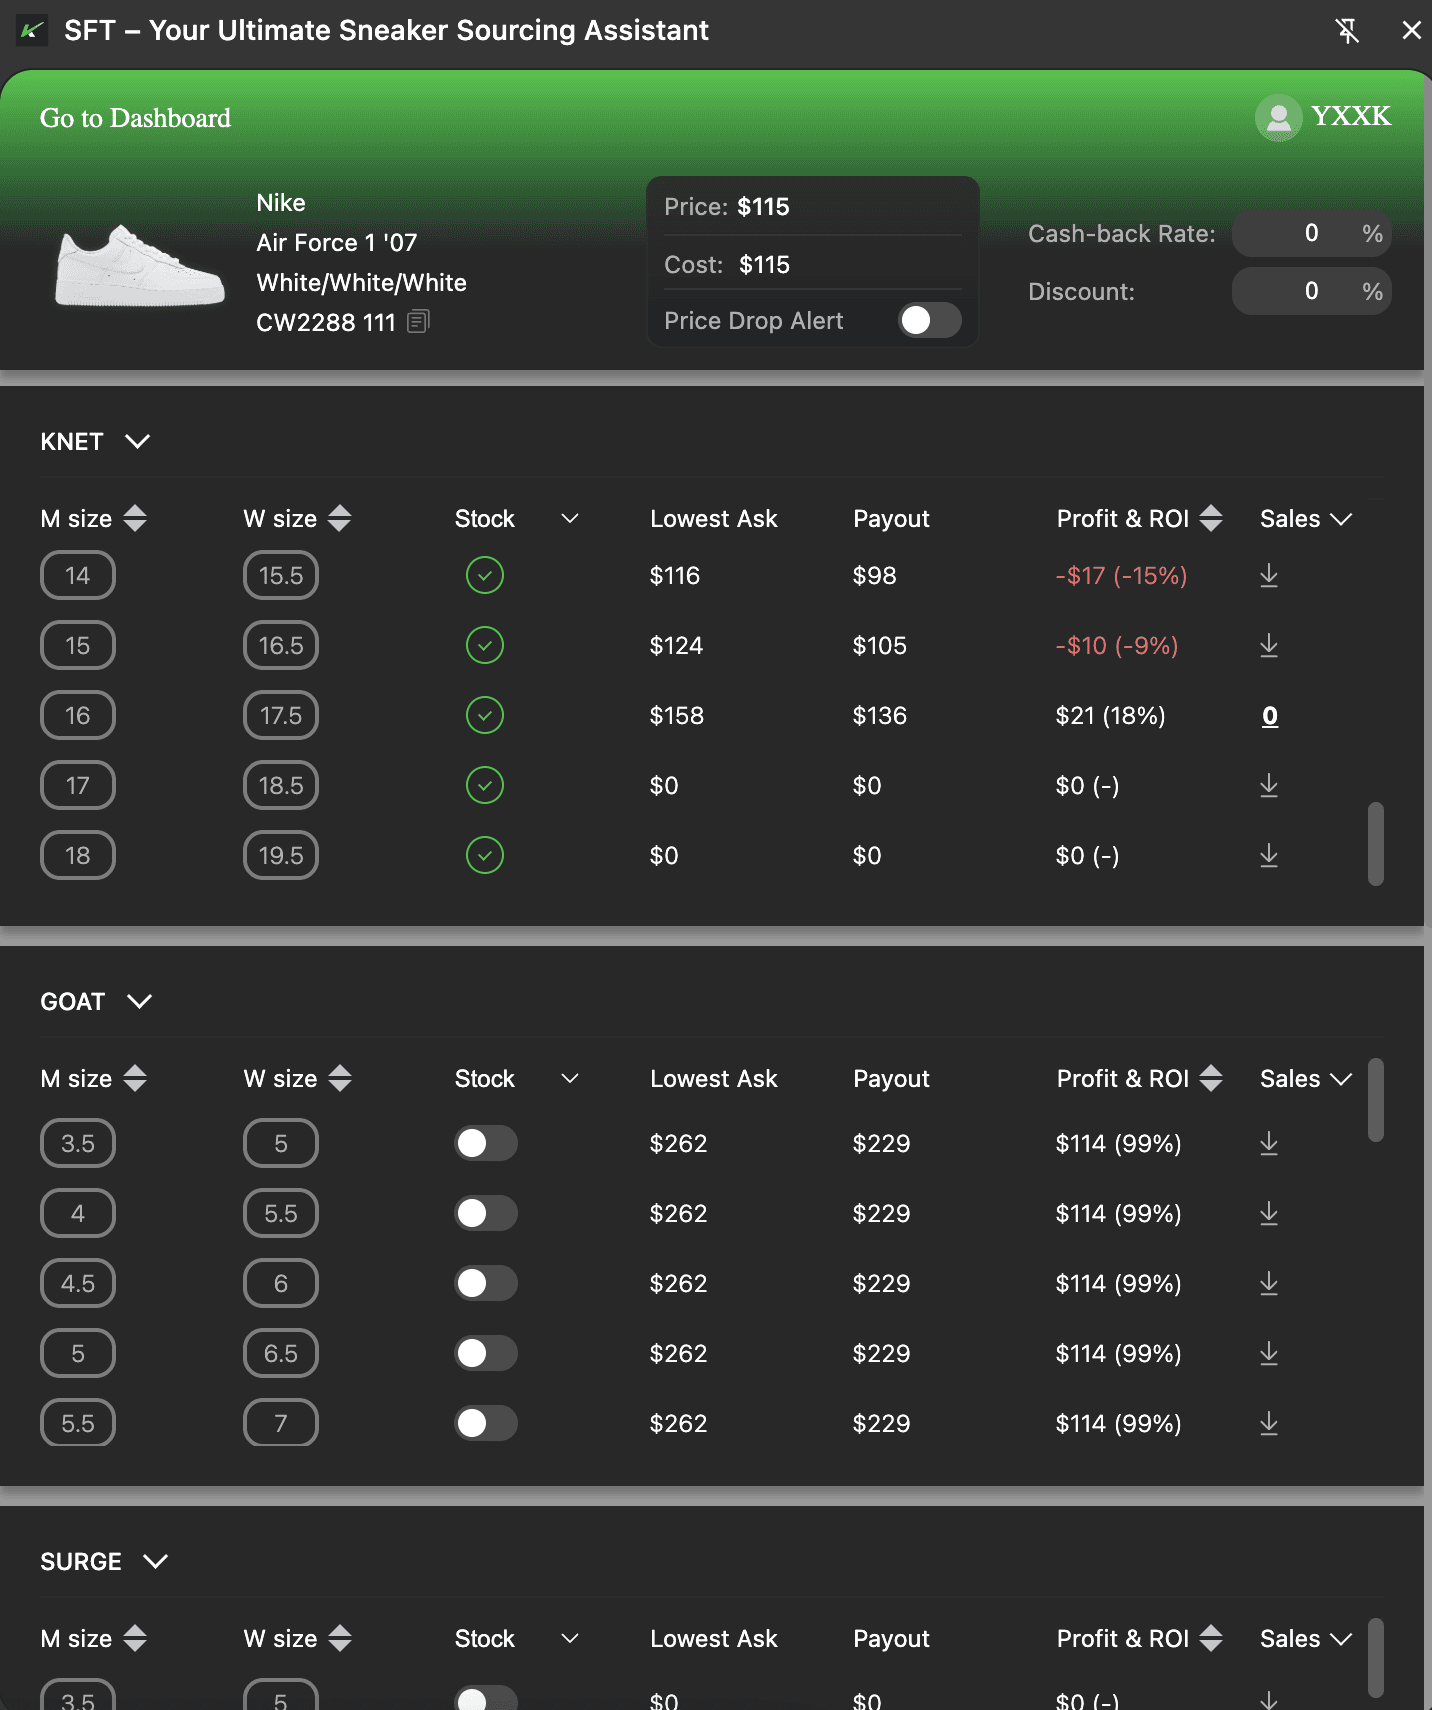This screenshot has width=1432, height=1710.
Task: Select GOAT M size 4.5 button
Action: coord(78,1283)
